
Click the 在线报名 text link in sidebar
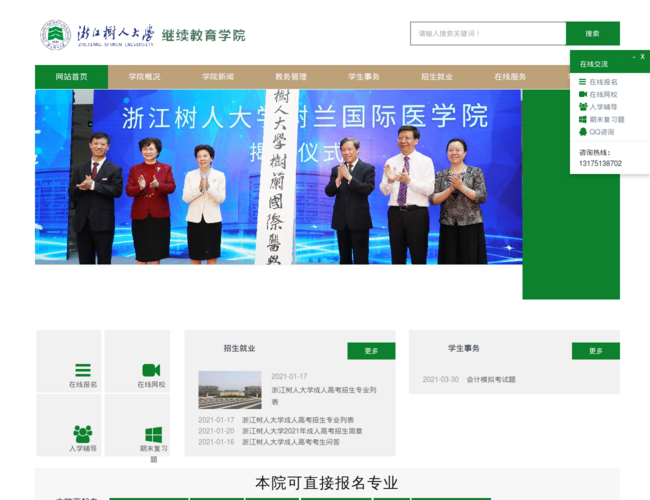pos(603,82)
